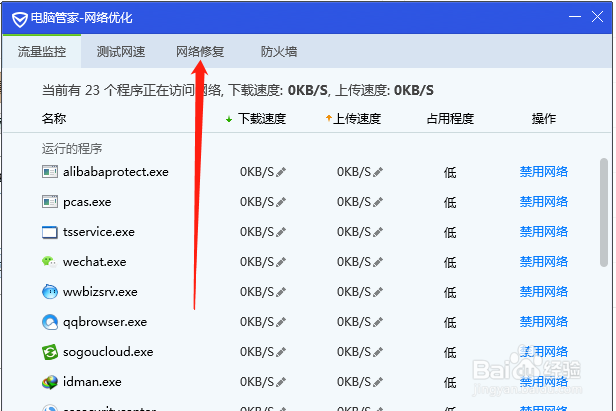Open the 防火墙 tab

point(279,51)
